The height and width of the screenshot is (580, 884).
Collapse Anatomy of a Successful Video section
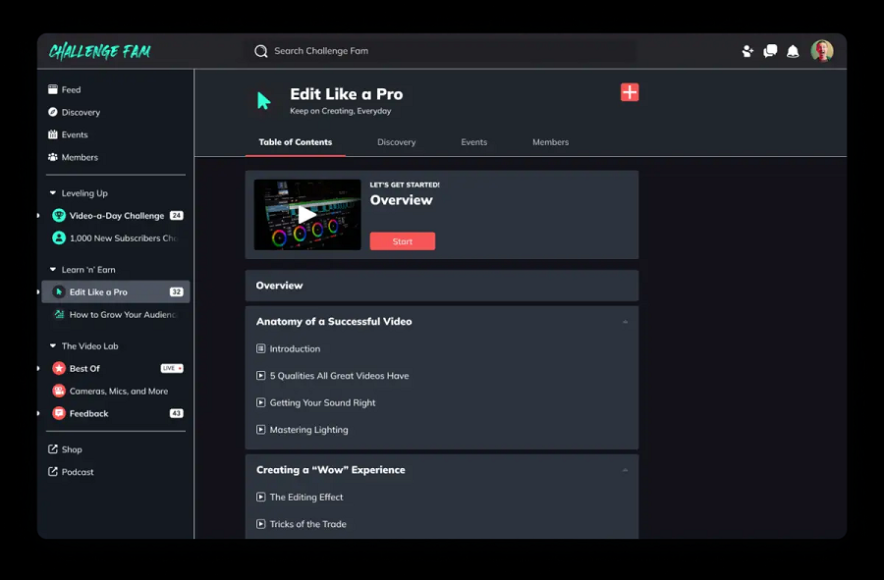[625, 322]
